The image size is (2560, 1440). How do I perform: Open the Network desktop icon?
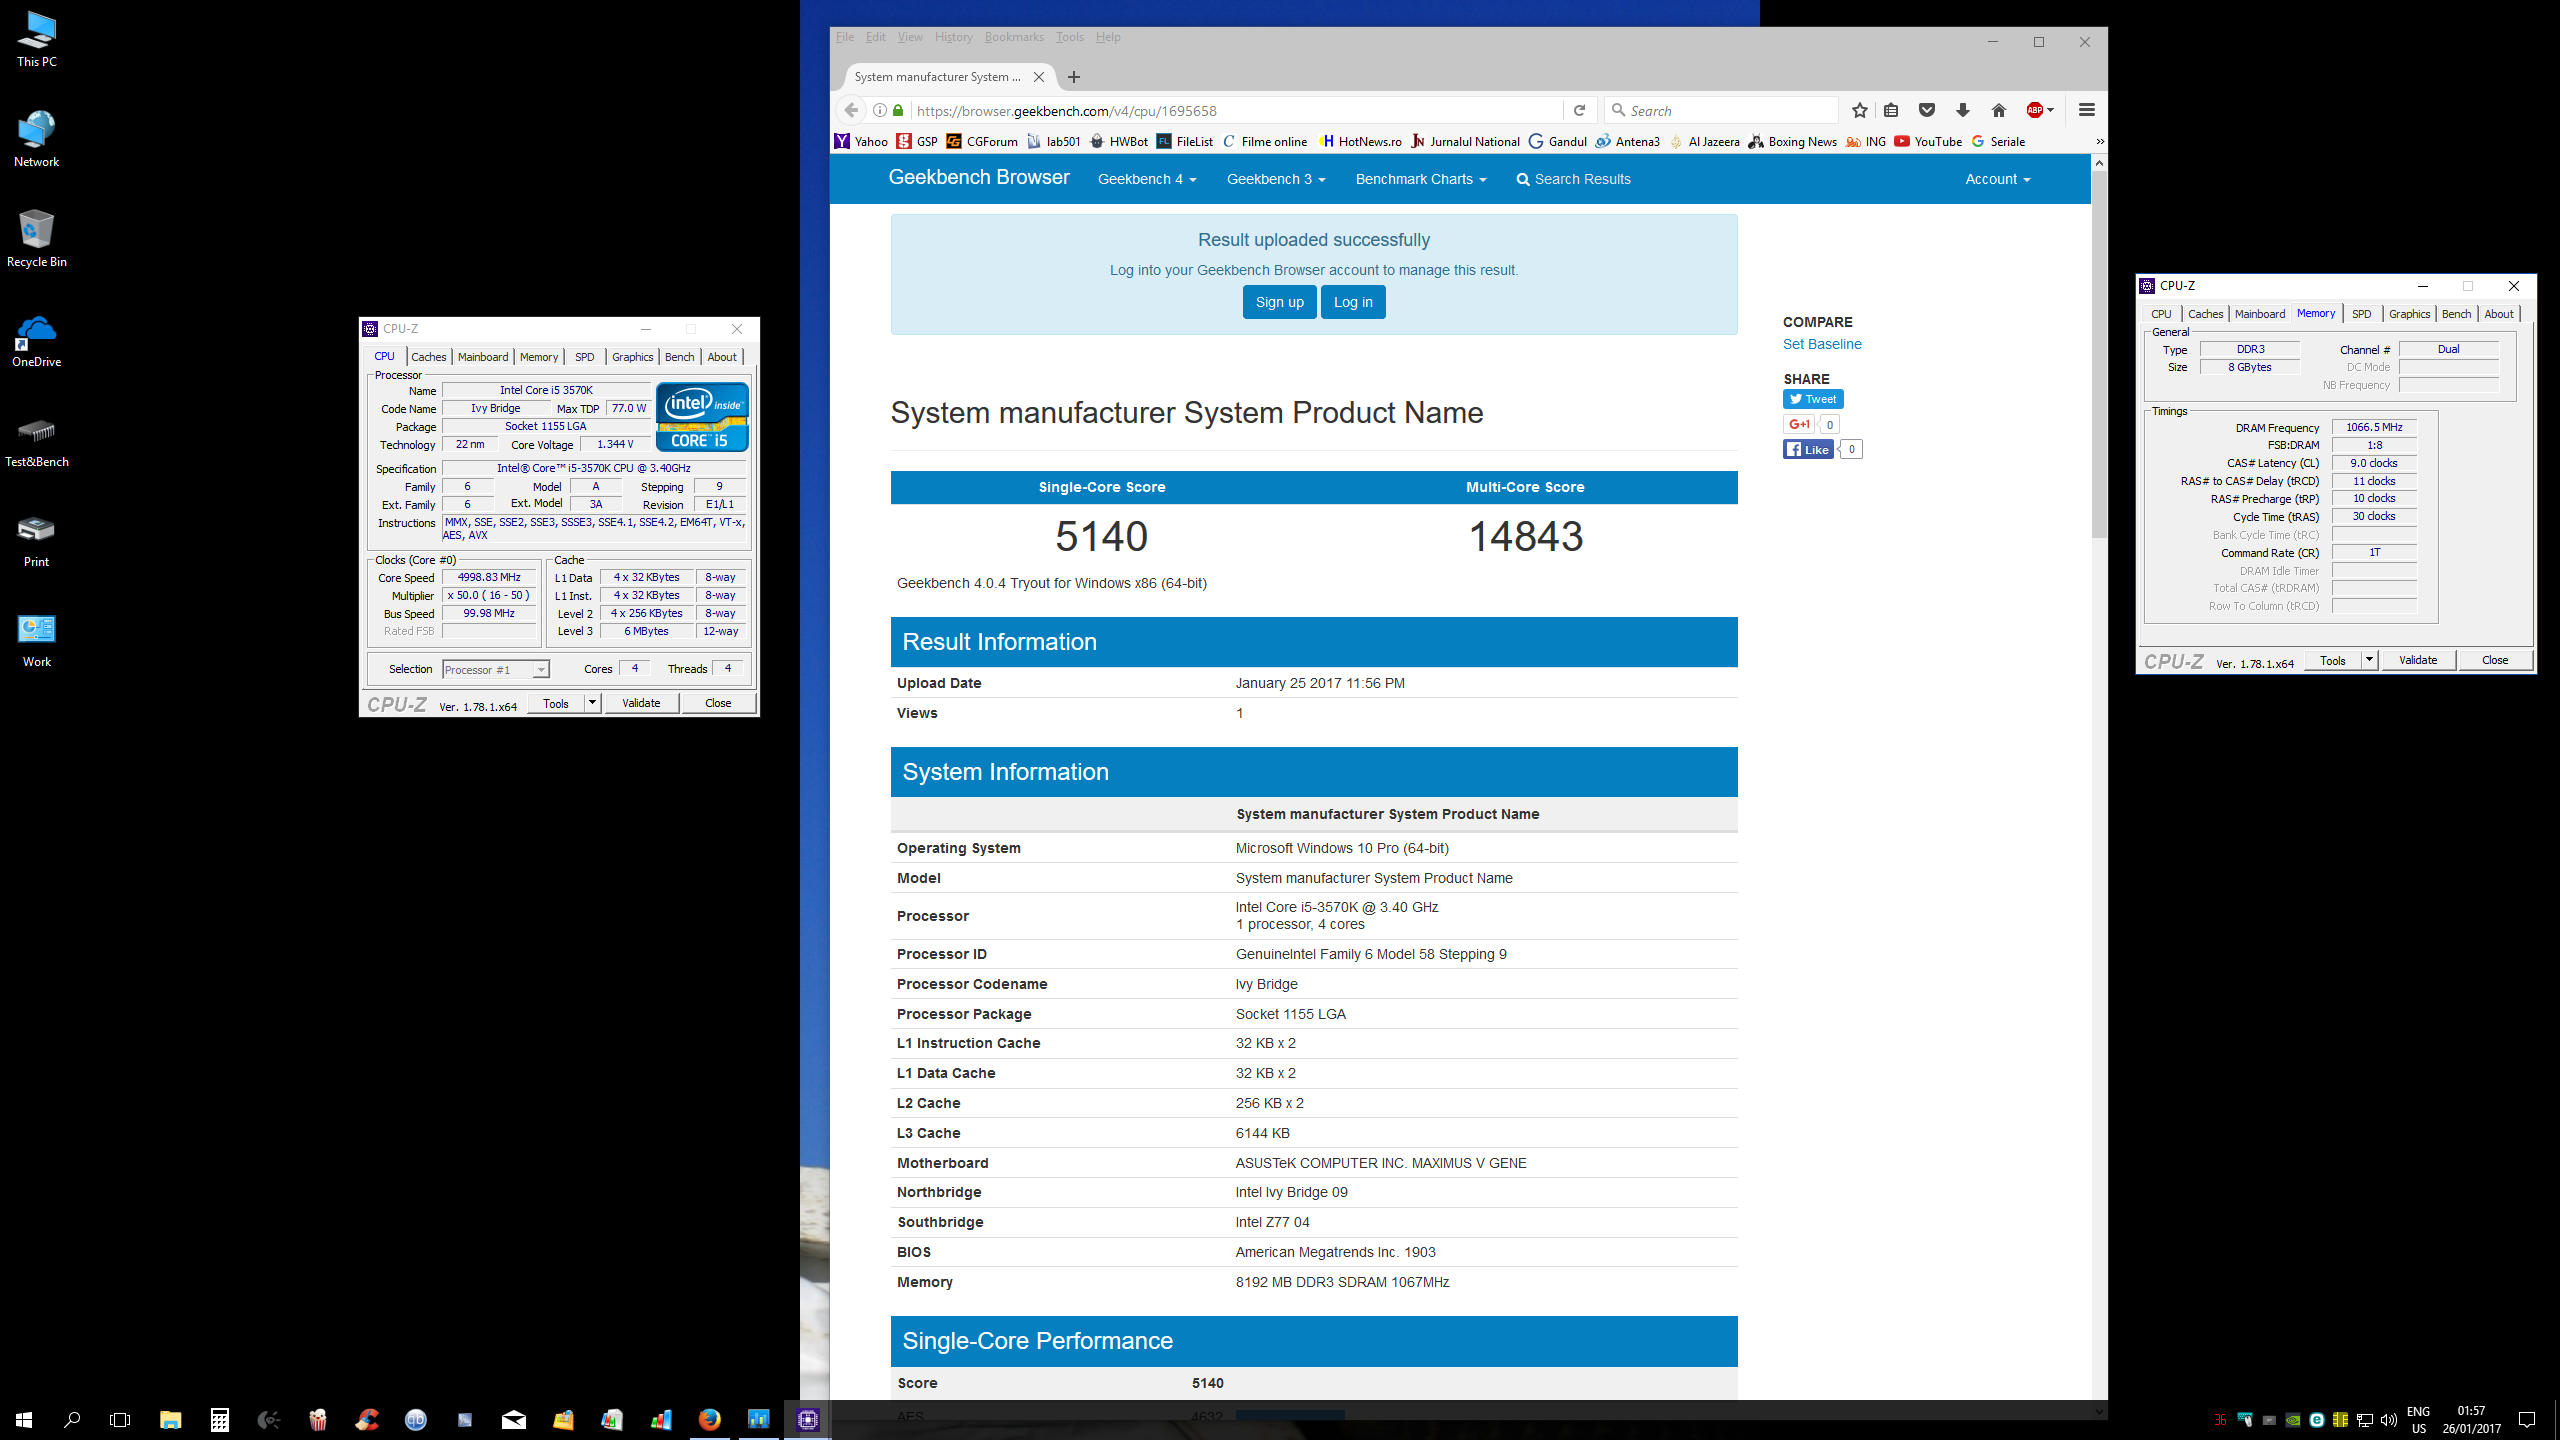coord(36,138)
